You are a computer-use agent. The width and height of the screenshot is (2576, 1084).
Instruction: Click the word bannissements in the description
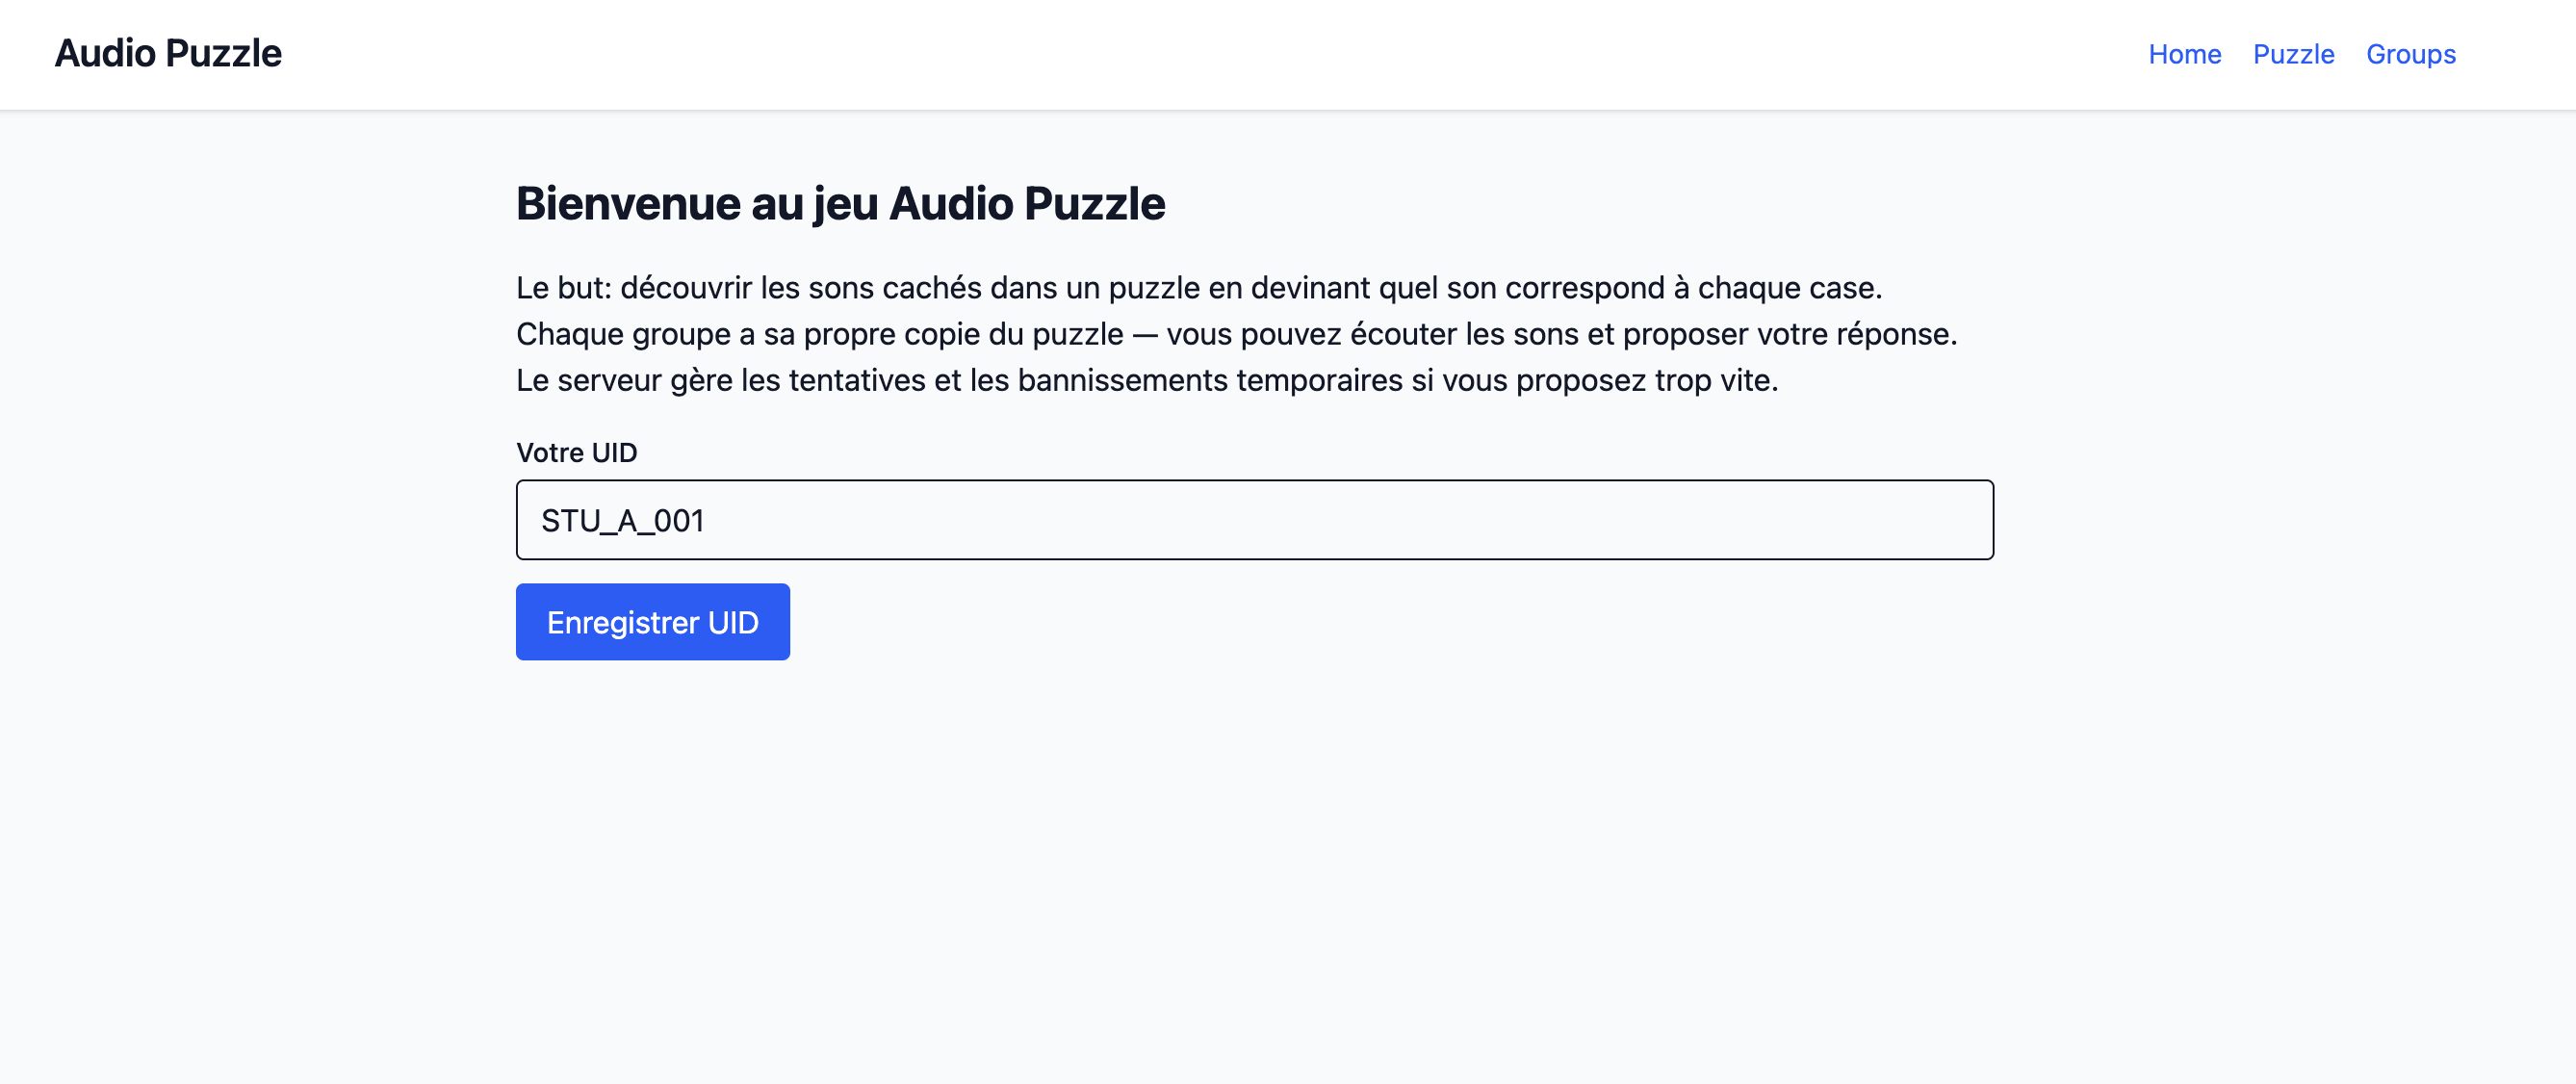point(1122,381)
